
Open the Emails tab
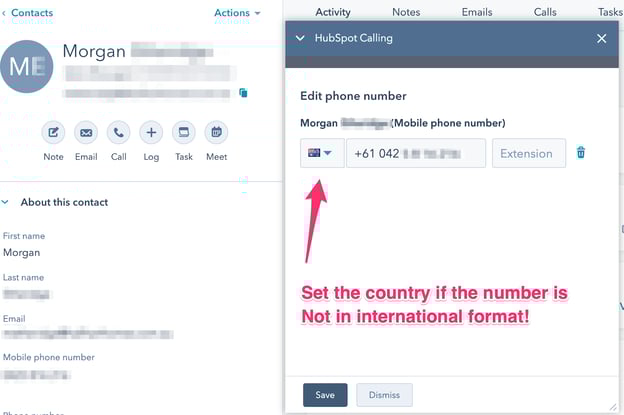tap(475, 12)
